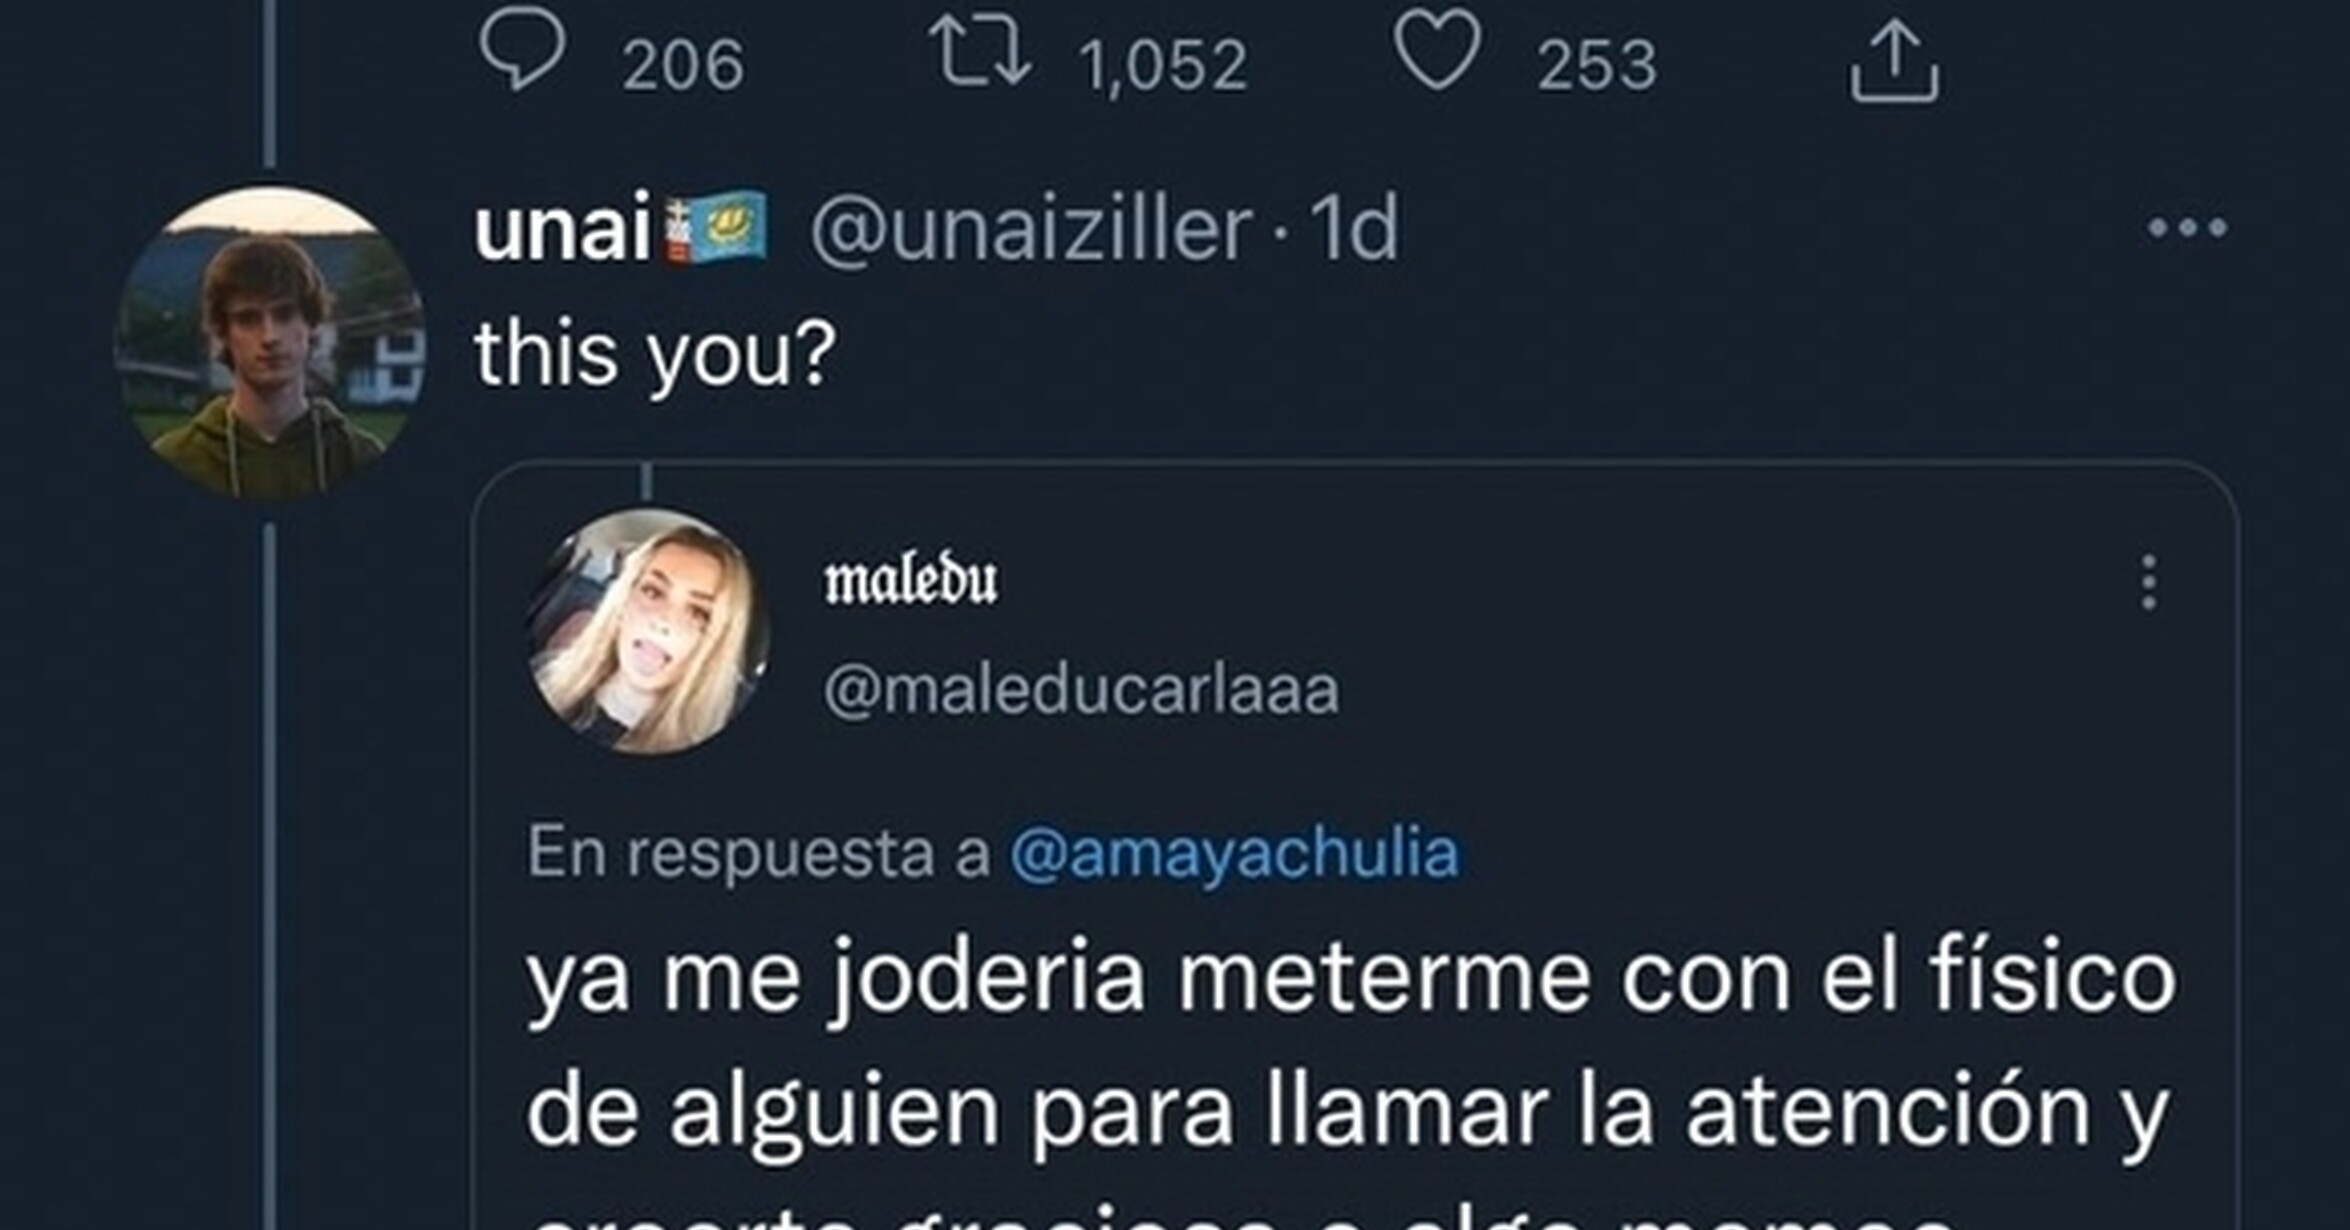Click the @unaiziller handle
The image size is (2350, 1230).
tap(1030, 229)
